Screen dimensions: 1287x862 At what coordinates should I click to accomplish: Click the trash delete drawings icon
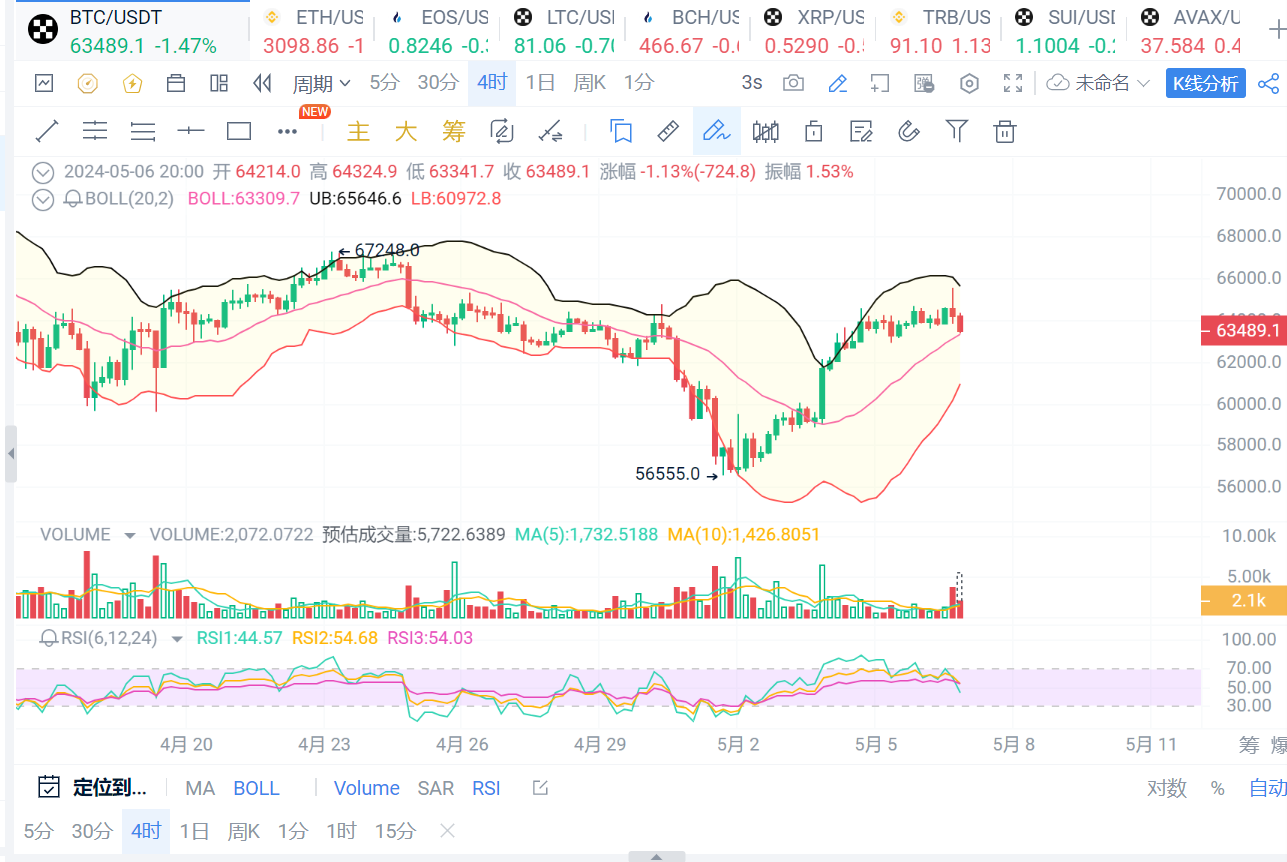click(1005, 131)
